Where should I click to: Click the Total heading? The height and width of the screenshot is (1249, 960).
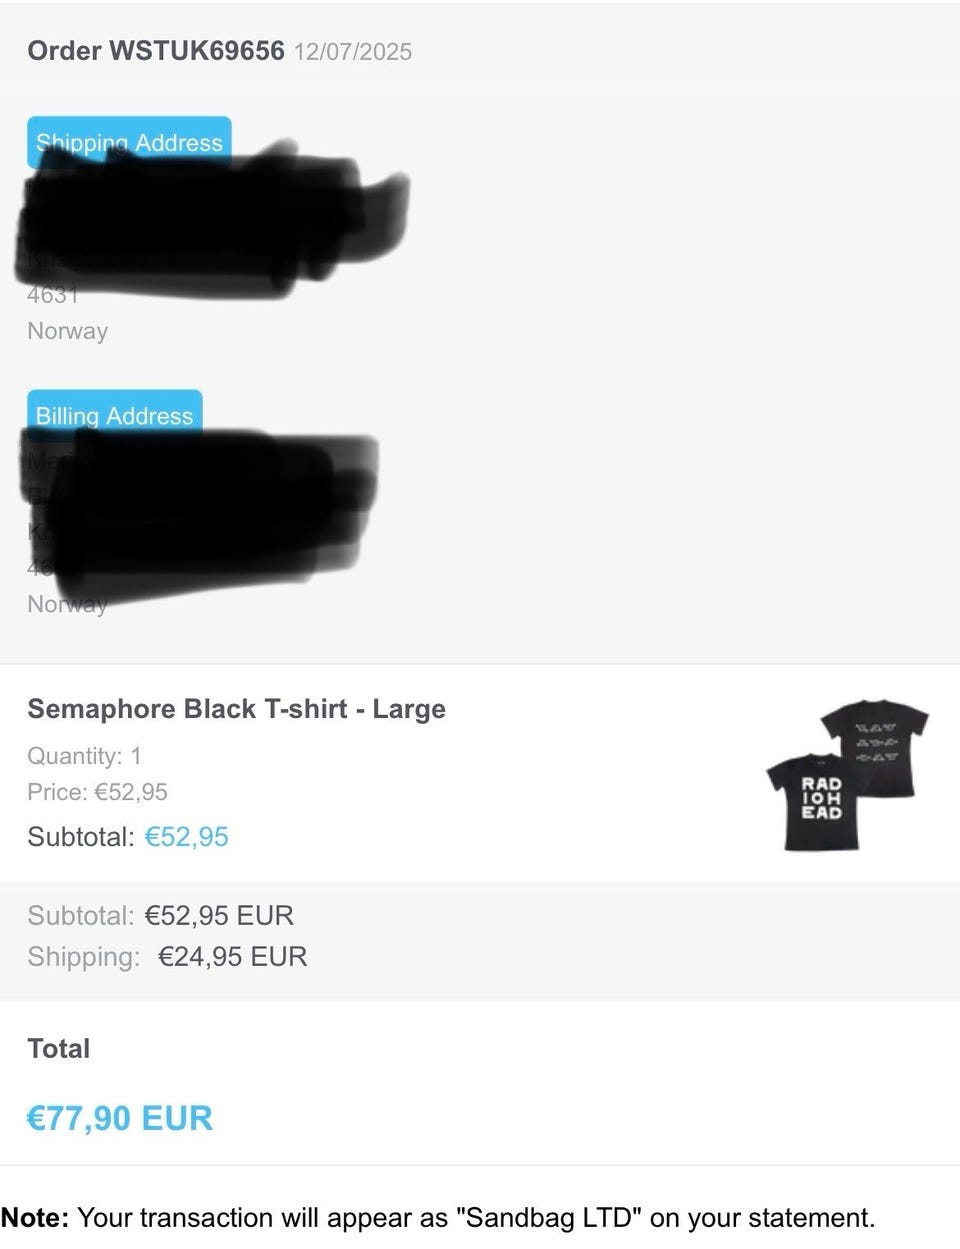(58, 1049)
